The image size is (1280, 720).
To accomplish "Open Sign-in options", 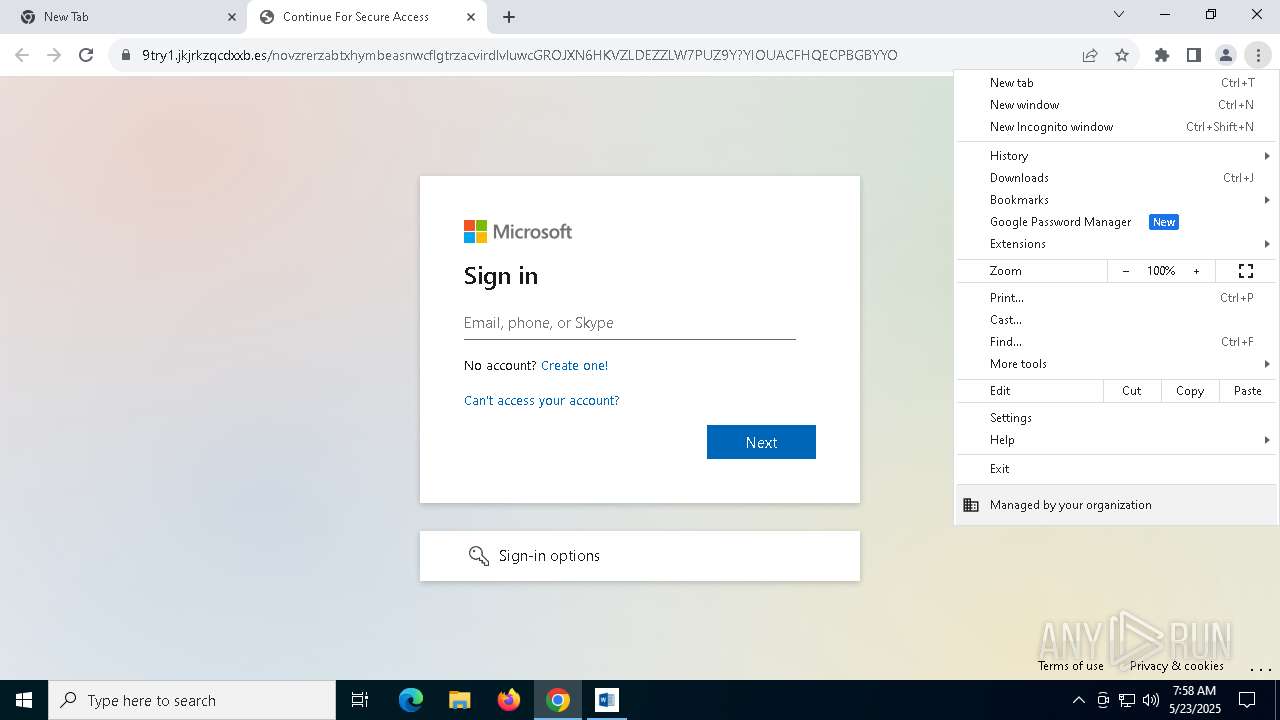I will click(640, 556).
